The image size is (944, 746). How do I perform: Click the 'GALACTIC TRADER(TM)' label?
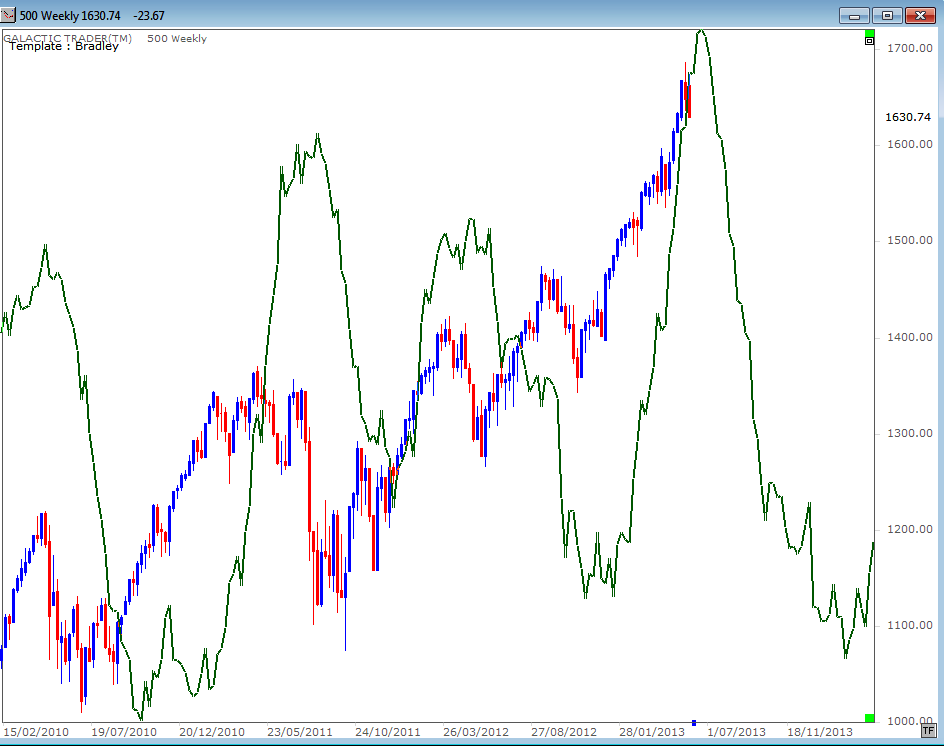point(67,38)
